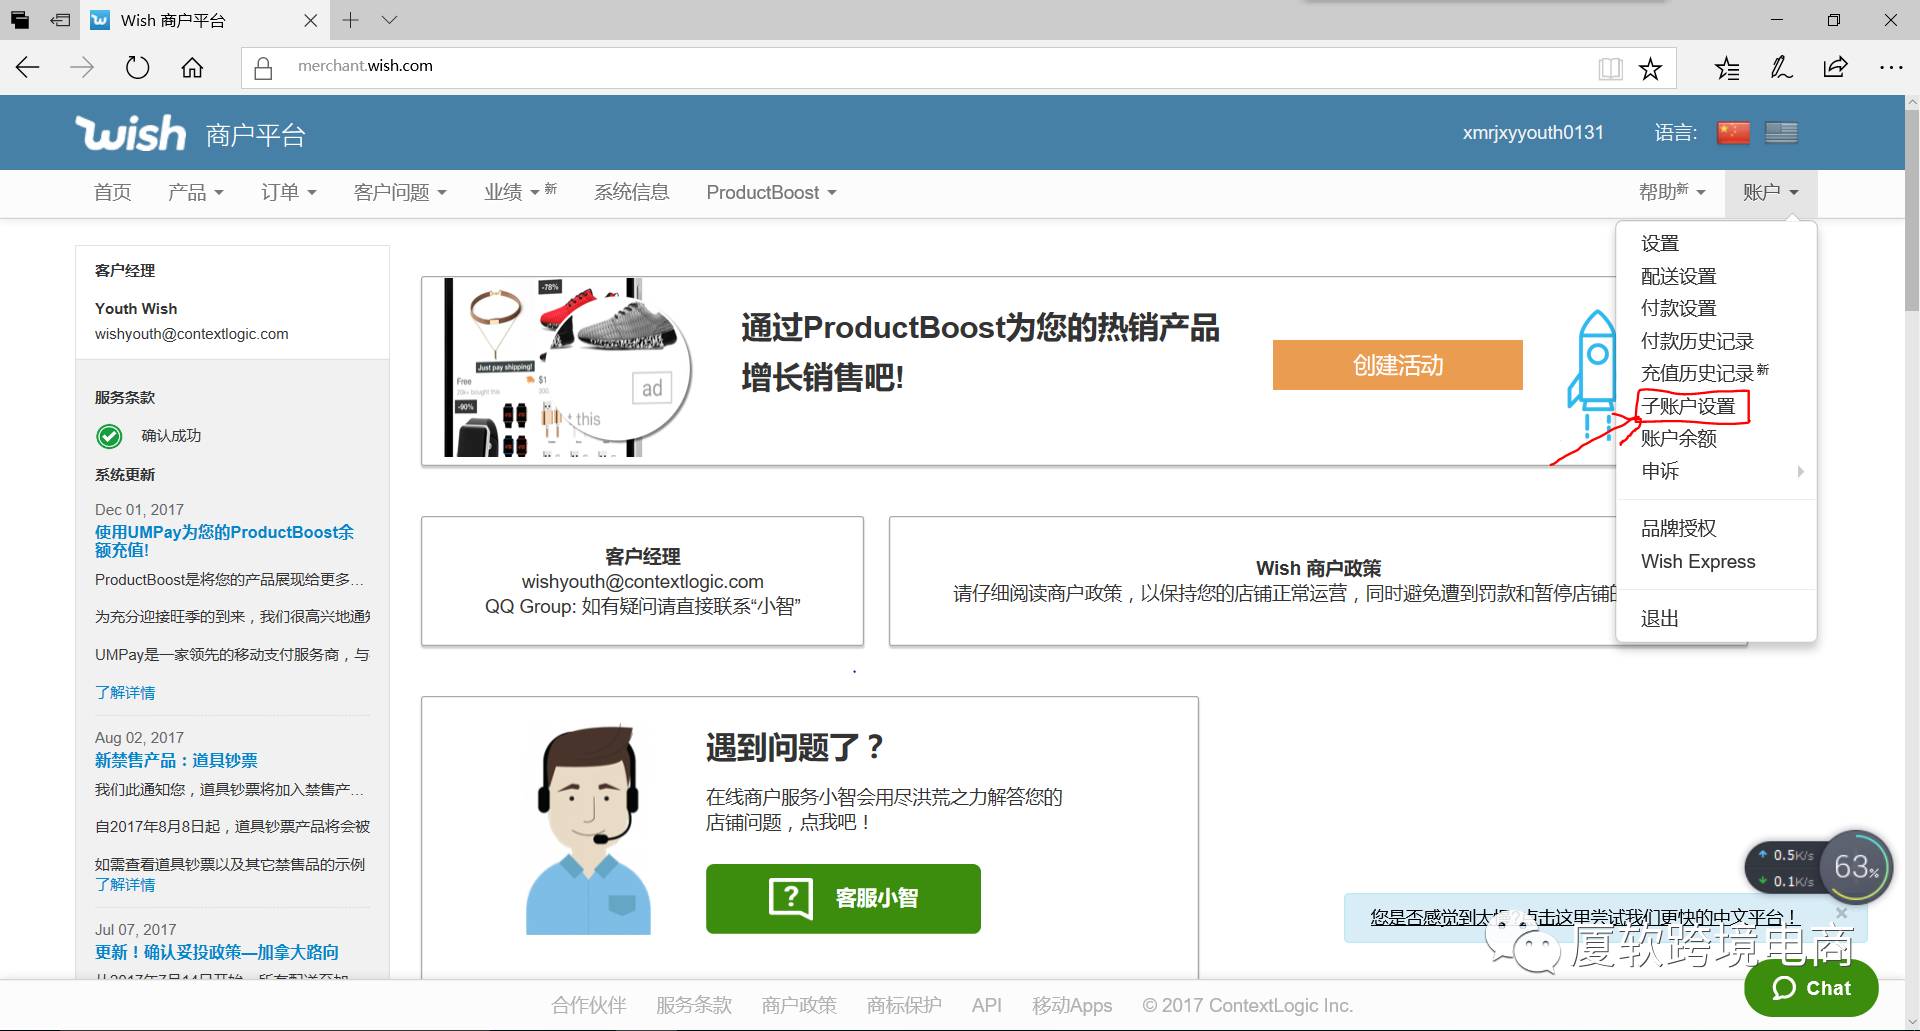Open the browser home page
The image size is (1920, 1031).
[x=192, y=67]
